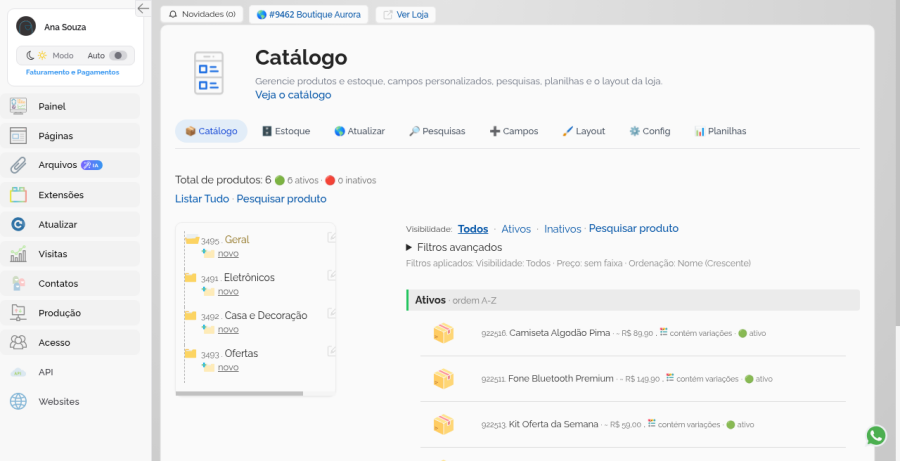The width and height of the screenshot is (900, 461).
Task: Click Ana Souza profile avatar
Action: click(26, 26)
